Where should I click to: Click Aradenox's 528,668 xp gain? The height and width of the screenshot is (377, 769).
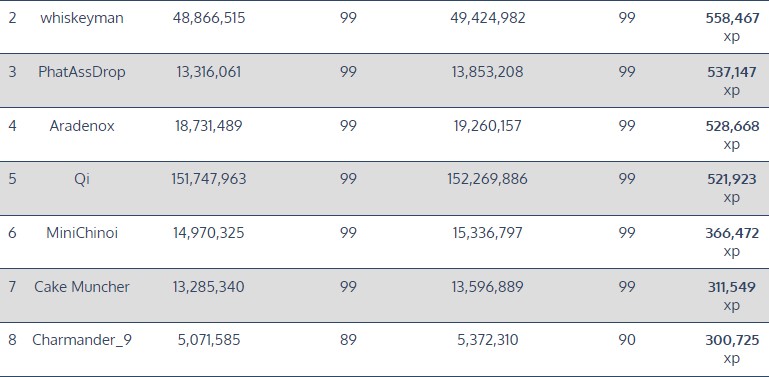pyautogui.click(x=732, y=135)
